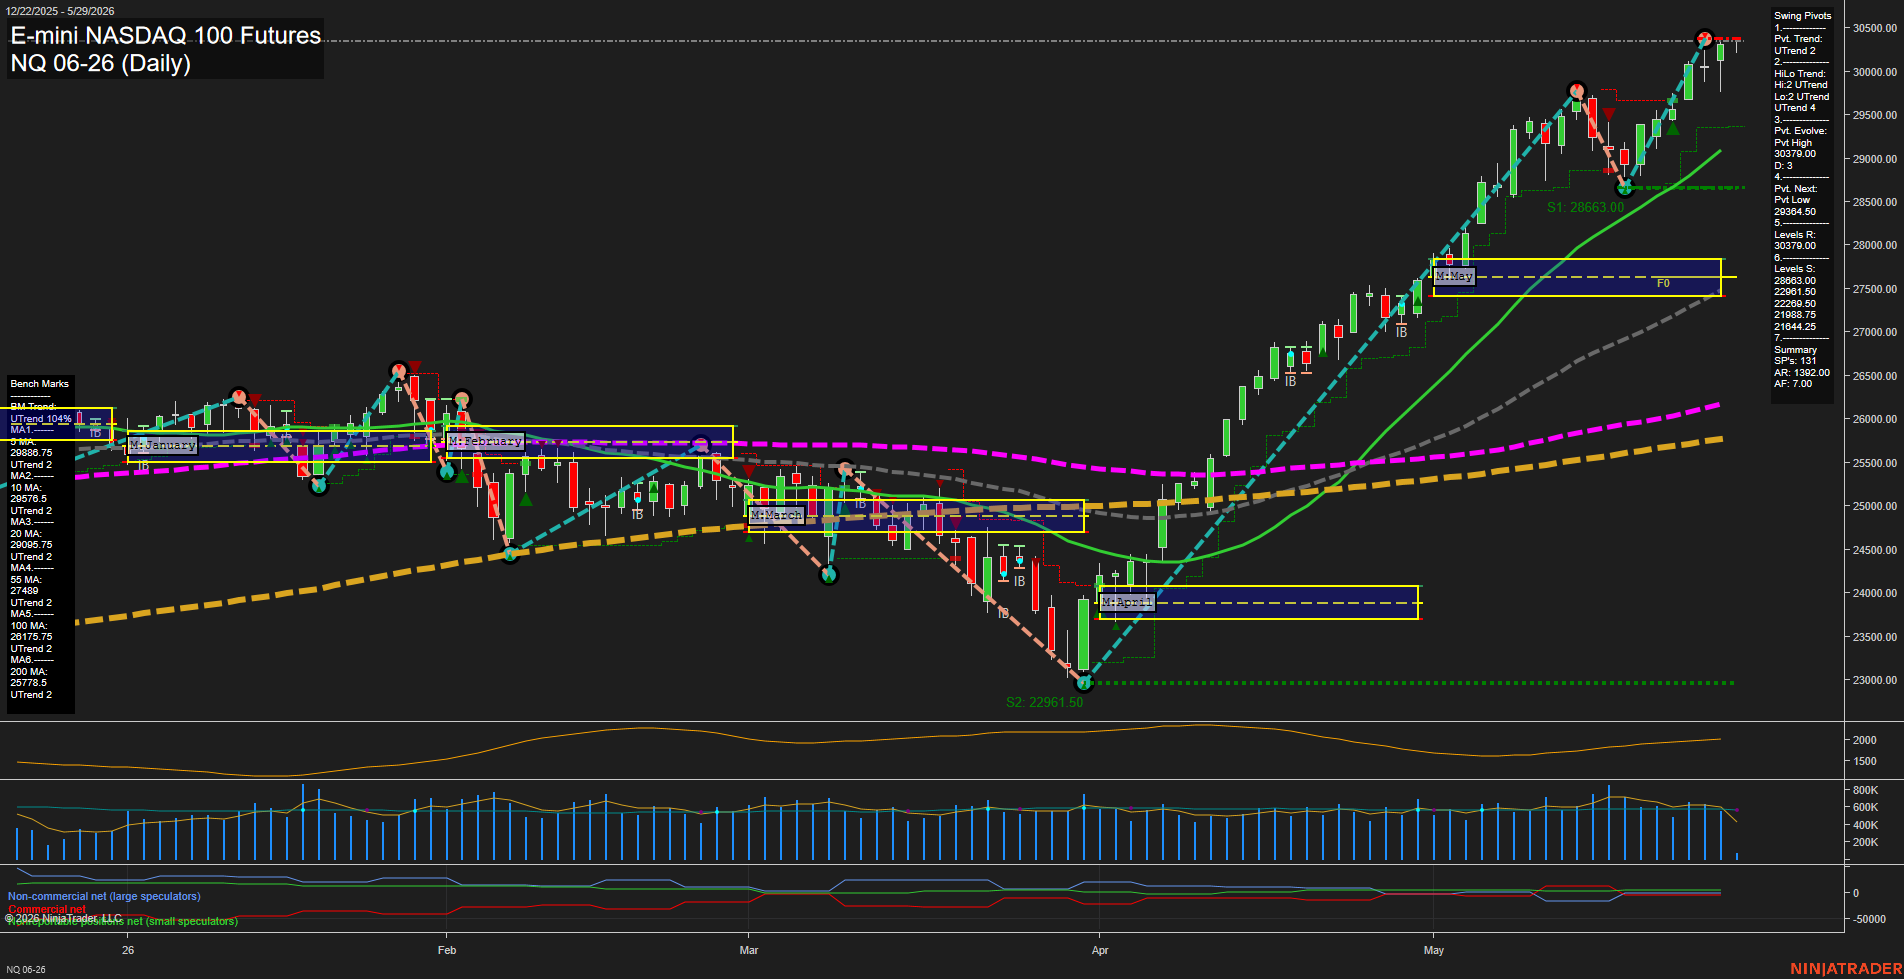The height and width of the screenshot is (979, 1904).
Task: Click the NQ 06-26 tab at bottom left
Action: tap(26, 969)
